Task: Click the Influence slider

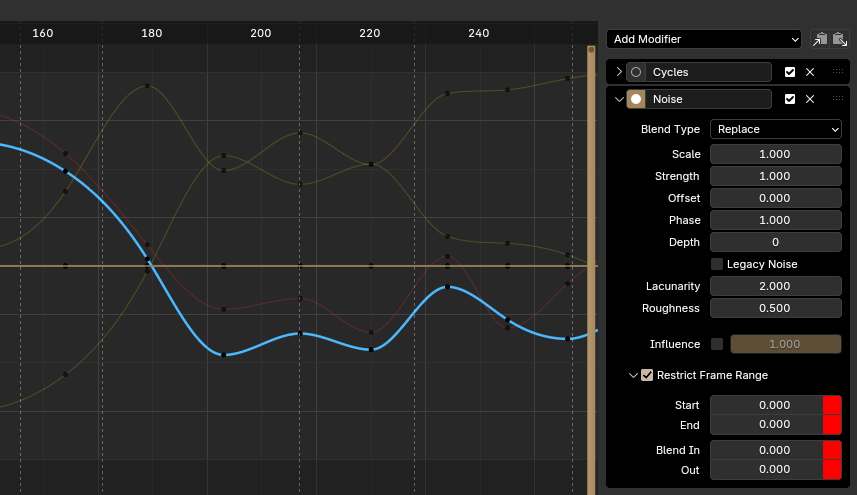Action: 785,344
